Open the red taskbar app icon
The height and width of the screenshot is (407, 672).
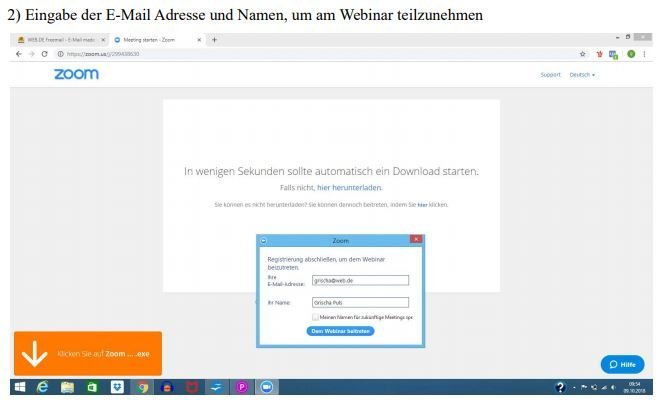(192, 387)
